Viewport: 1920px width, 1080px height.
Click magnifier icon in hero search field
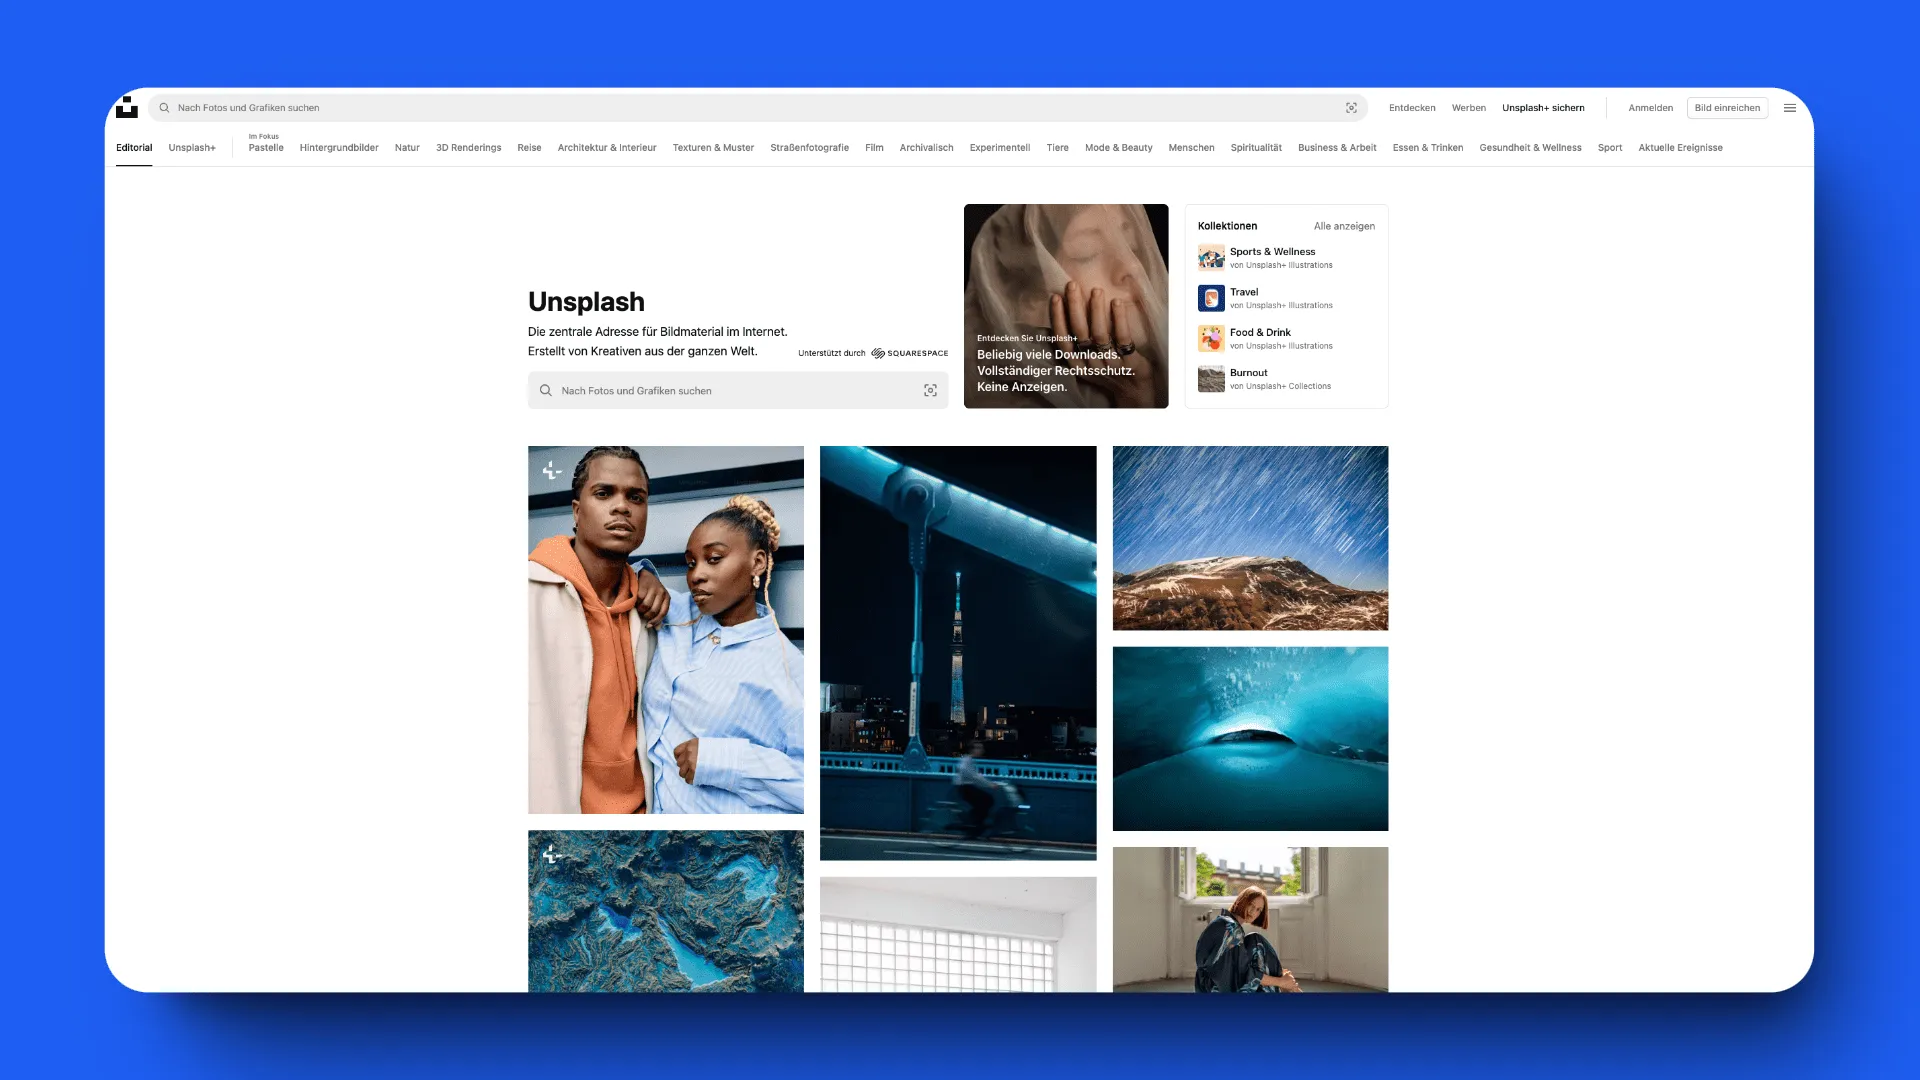click(x=546, y=391)
